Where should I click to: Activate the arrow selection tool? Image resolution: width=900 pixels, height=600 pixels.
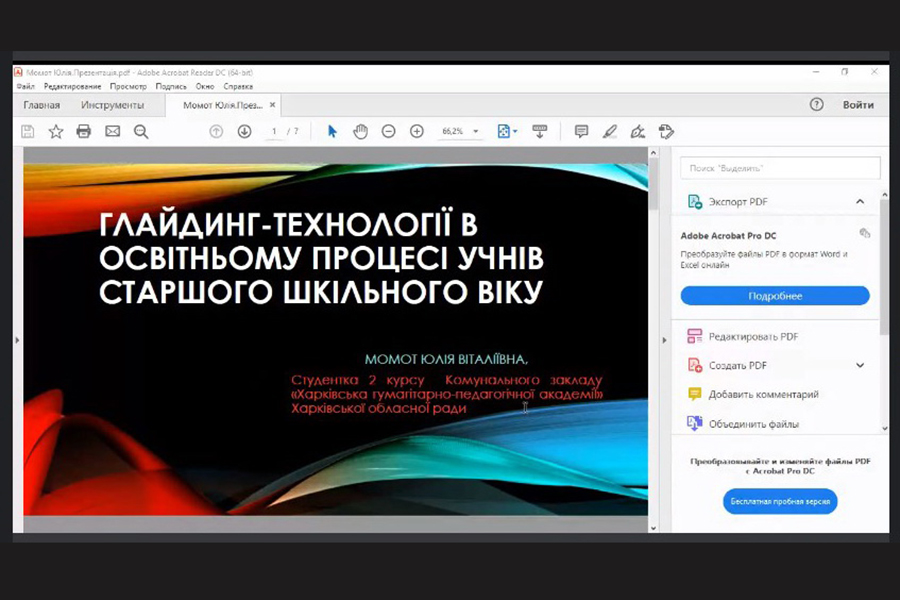(333, 131)
